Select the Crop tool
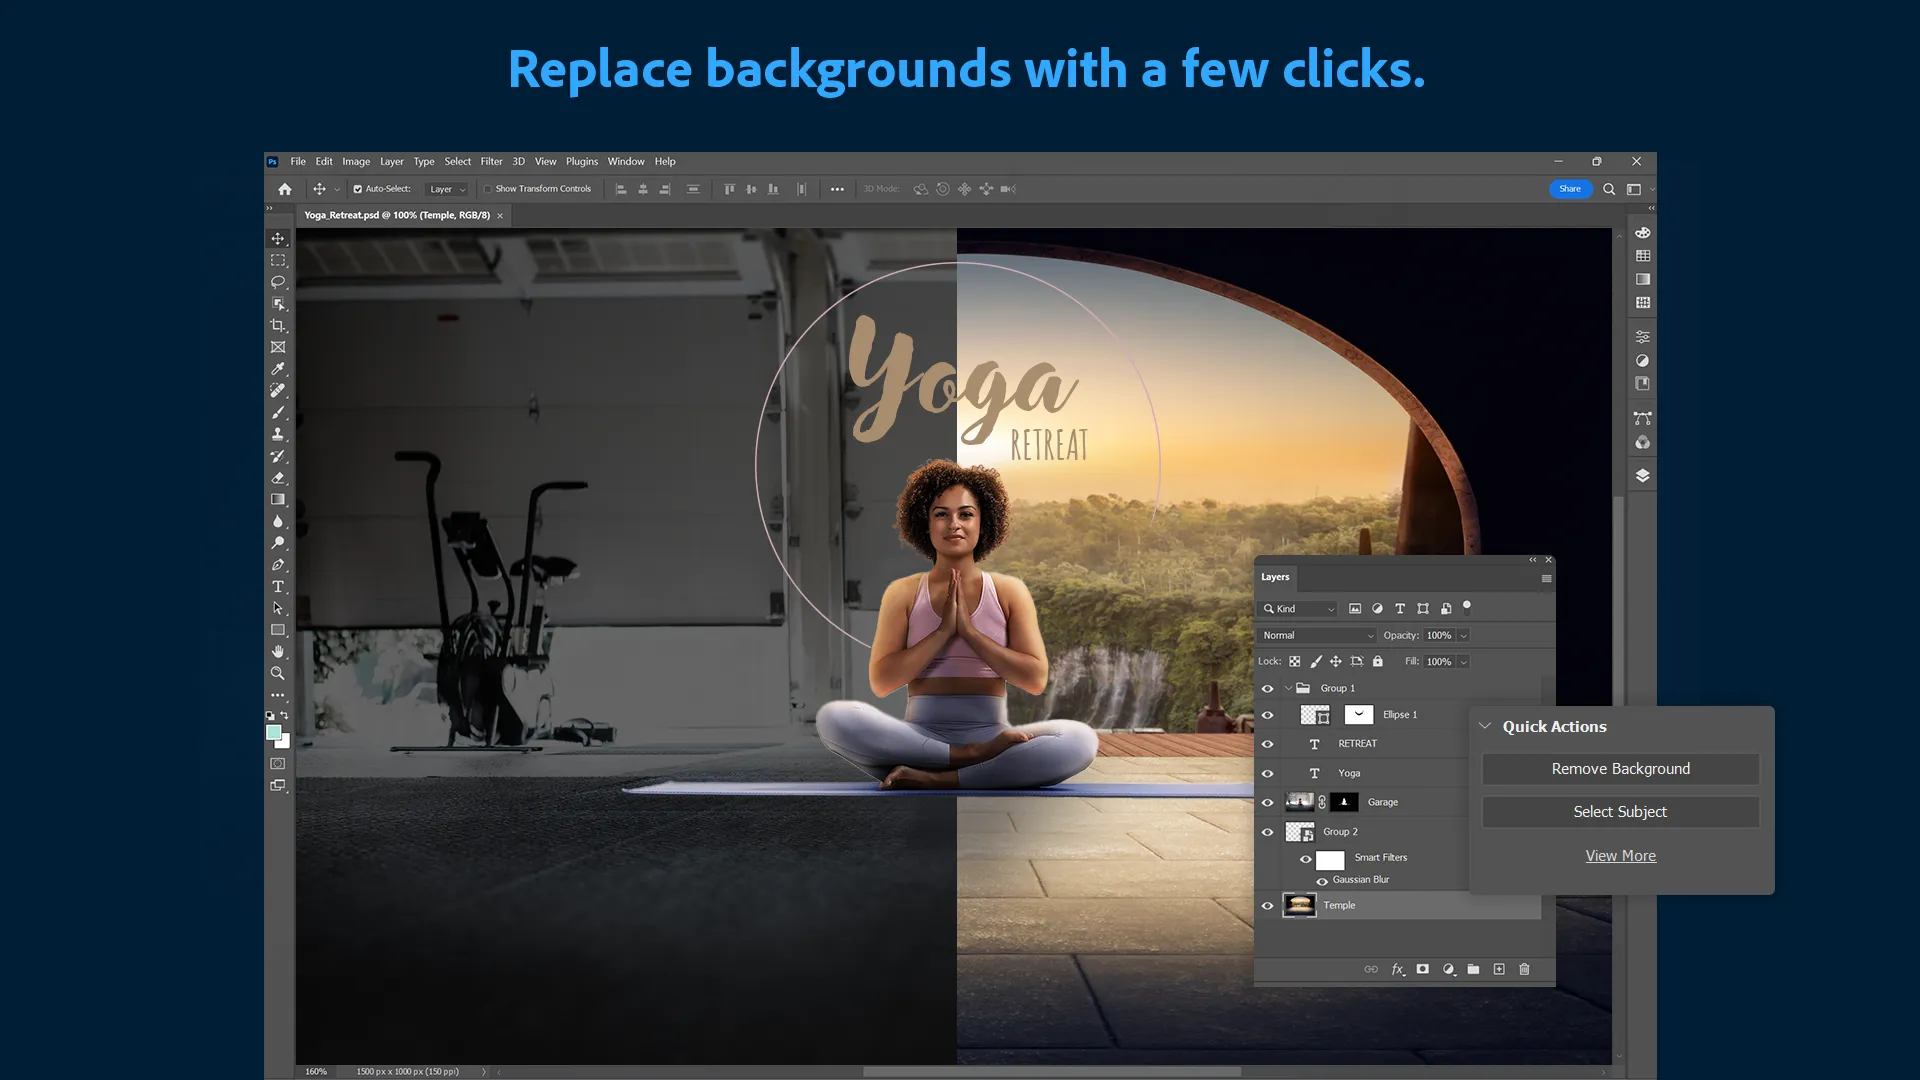The width and height of the screenshot is (1920, 1080). tap(278, 326)
